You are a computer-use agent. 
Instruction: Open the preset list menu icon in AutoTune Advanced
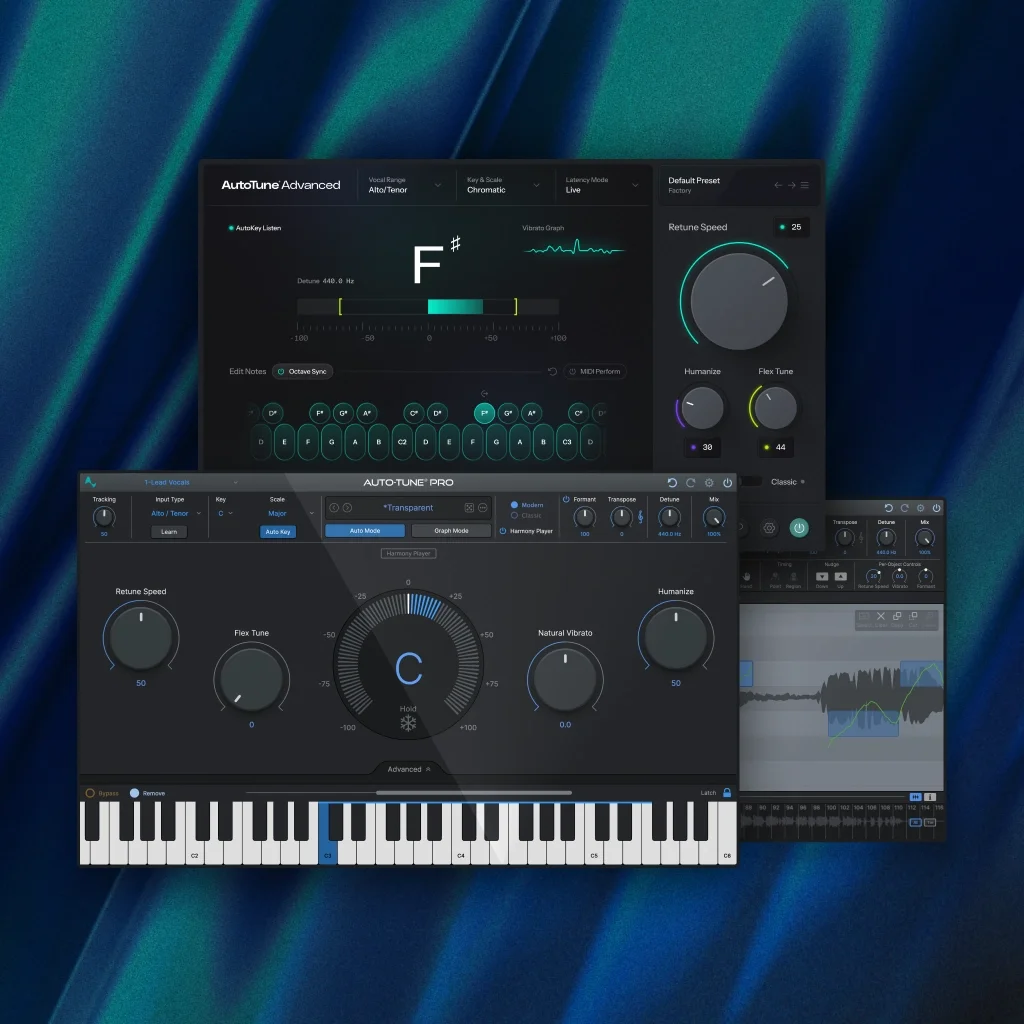[x=805, y=185]
